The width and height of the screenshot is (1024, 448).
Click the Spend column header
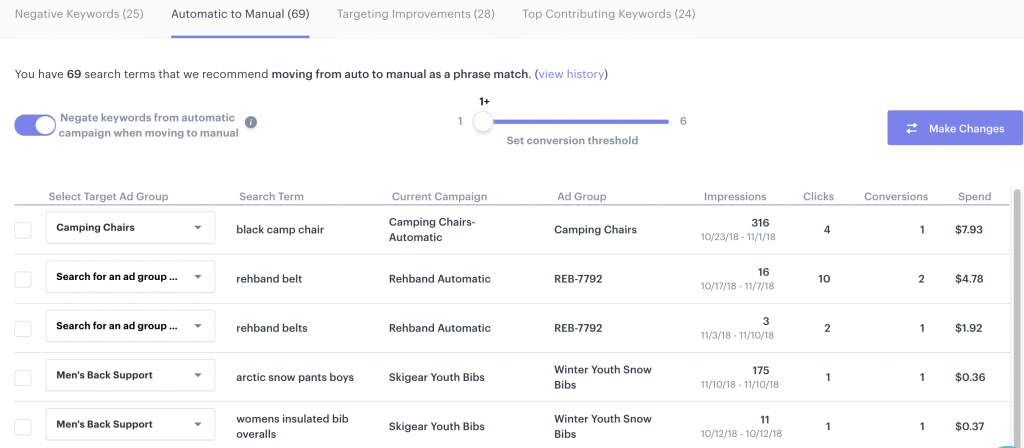(974, 196)
